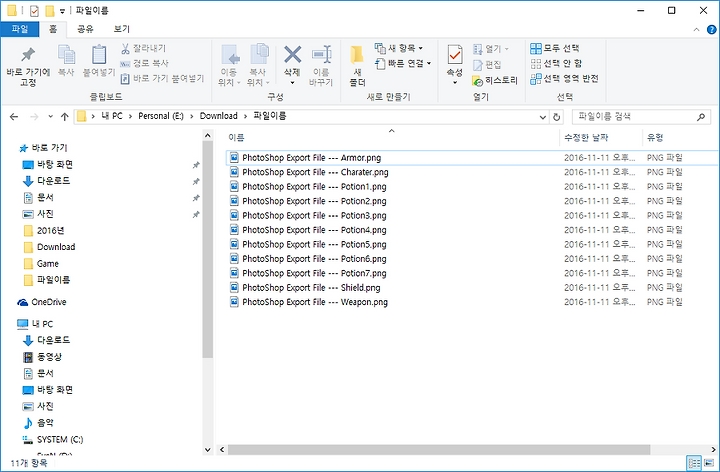
Task: Click the navigation pane scroll down arrow
Action: [x=208, y=450]
